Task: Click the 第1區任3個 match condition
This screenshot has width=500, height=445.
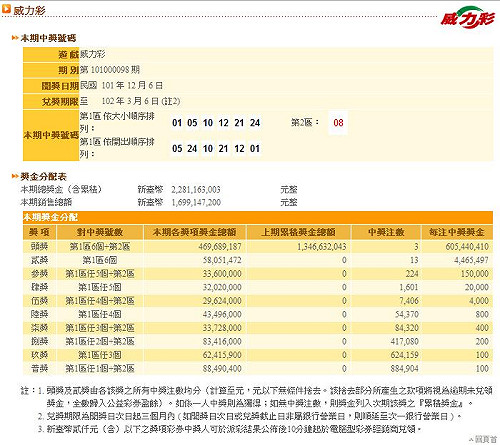Action: (100, 355)
